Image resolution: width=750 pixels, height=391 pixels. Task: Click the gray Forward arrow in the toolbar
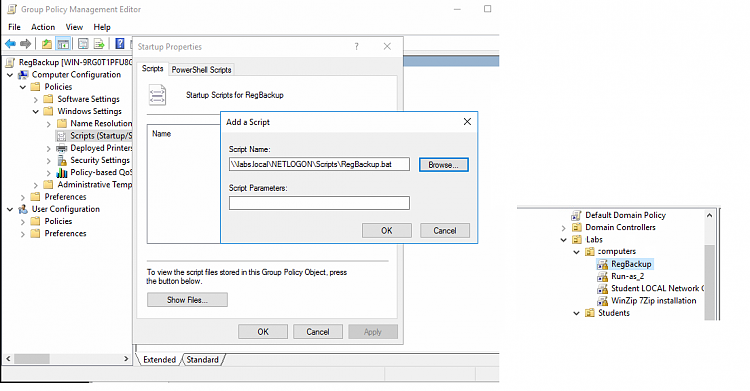25,44
